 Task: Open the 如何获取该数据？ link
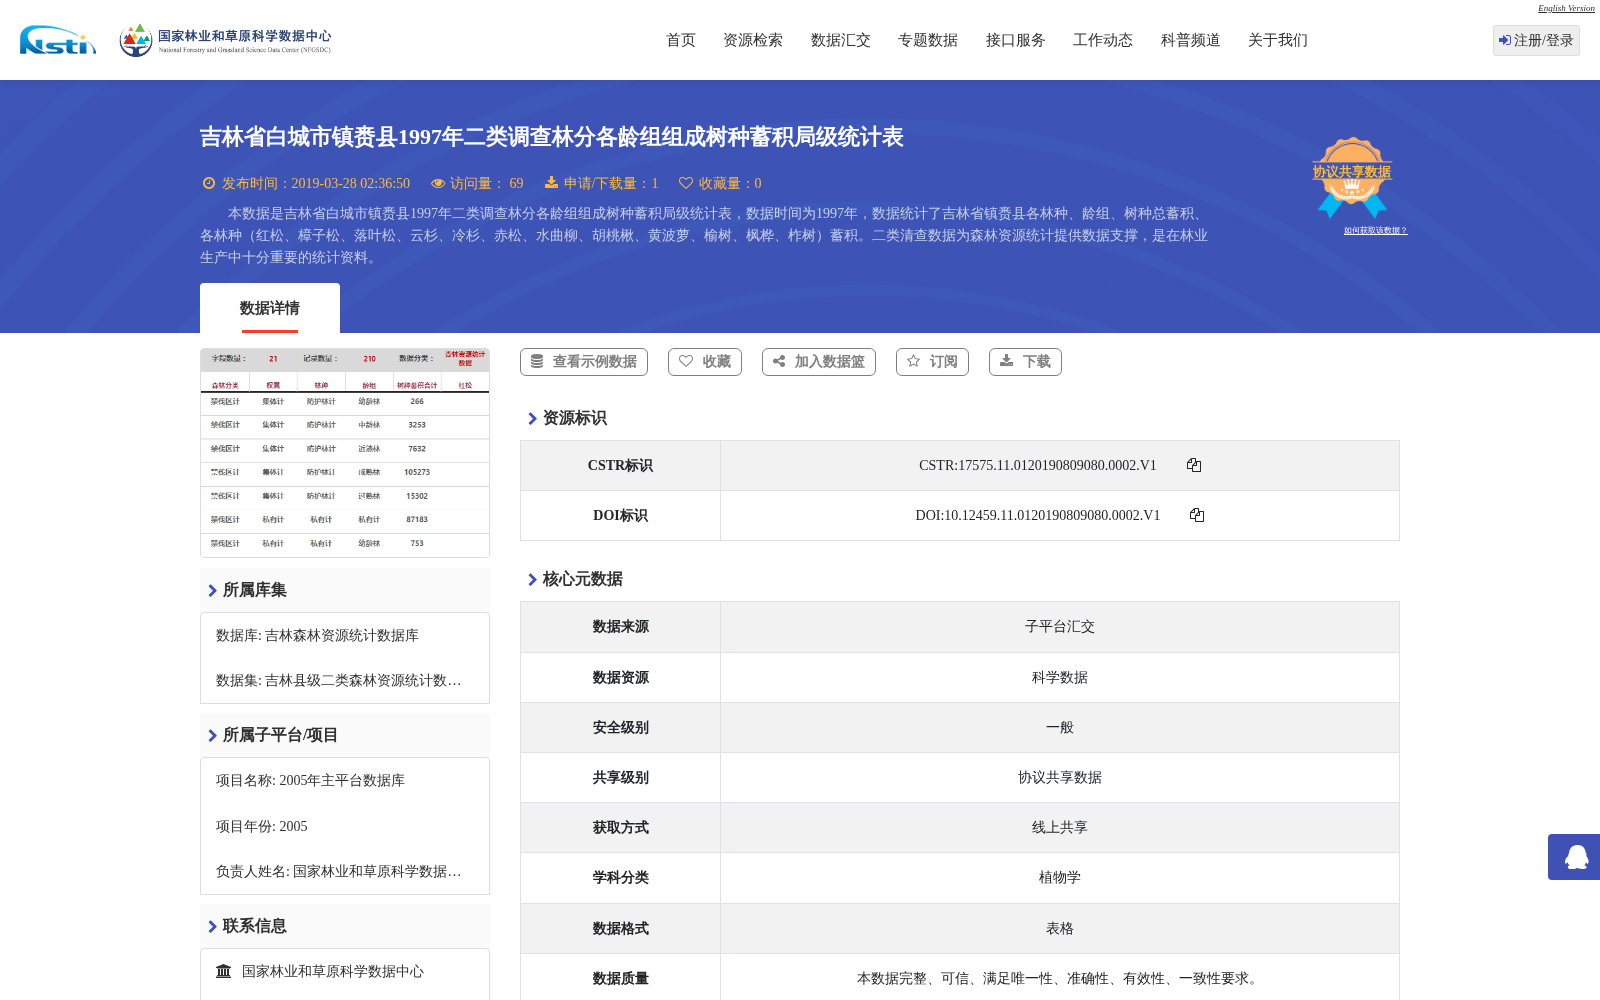click(x=1375, y=231)
